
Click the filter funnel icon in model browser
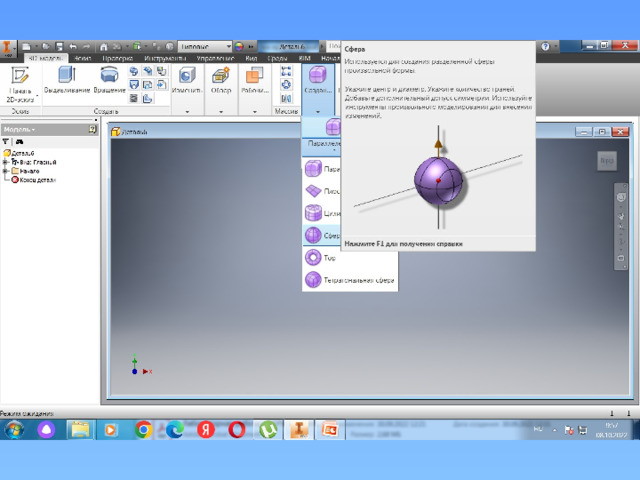tap(7, 142)
